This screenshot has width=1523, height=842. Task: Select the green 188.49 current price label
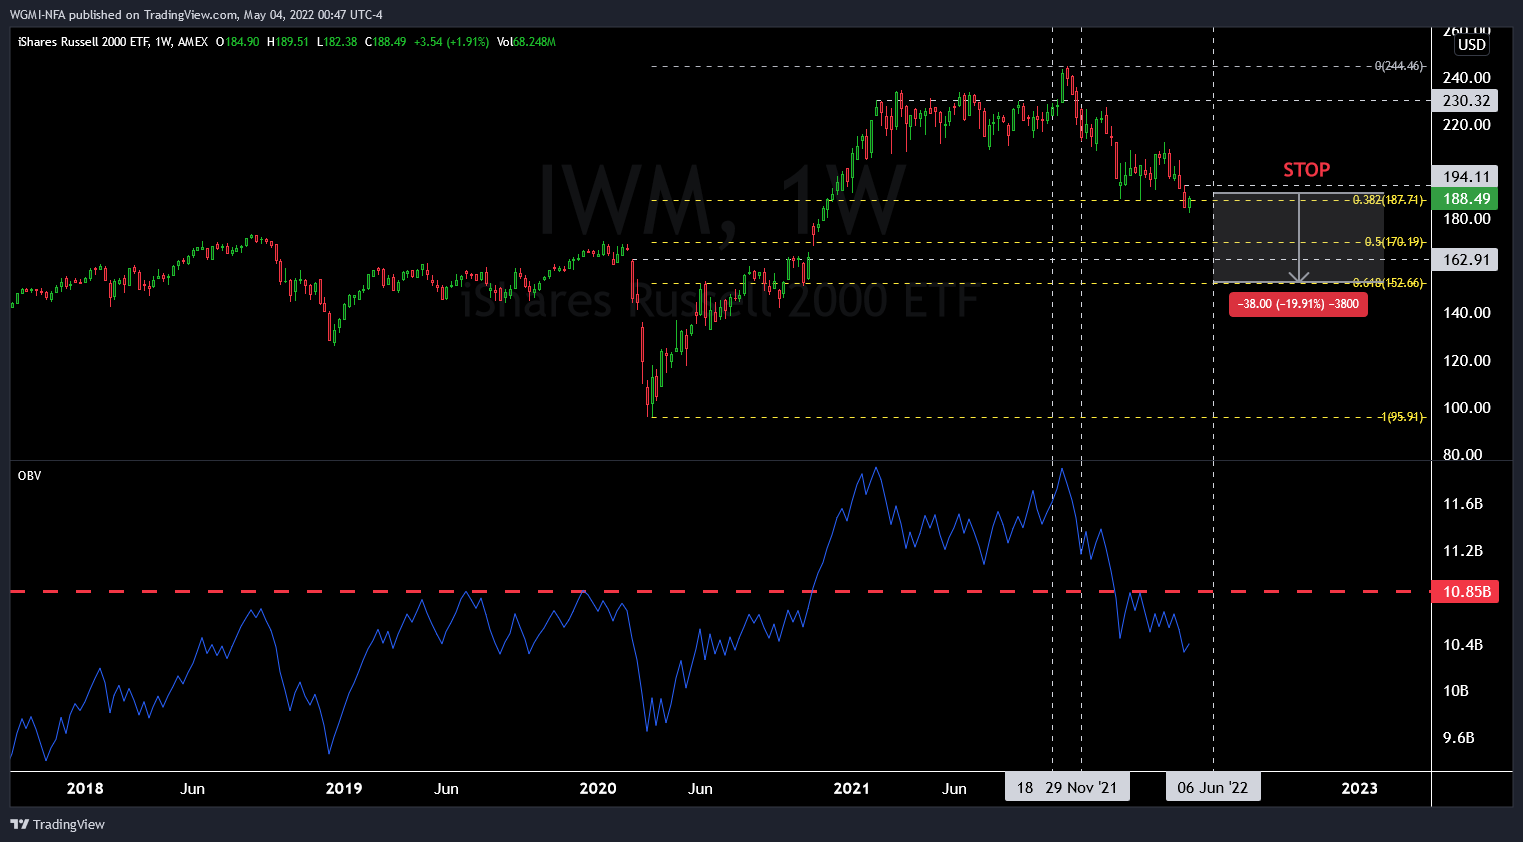click(x=1466, y=199)
